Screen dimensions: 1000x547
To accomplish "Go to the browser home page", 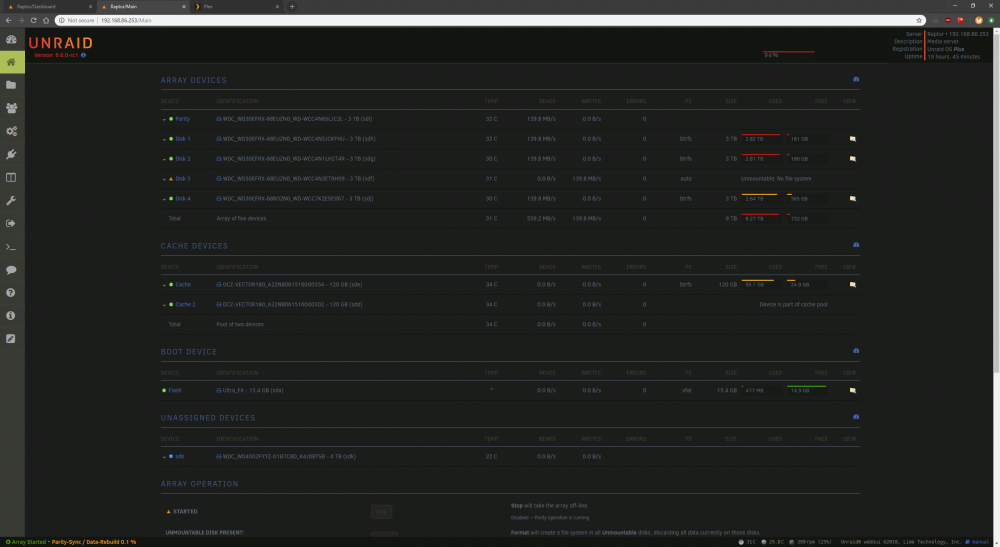I will (x=46, y=20).
